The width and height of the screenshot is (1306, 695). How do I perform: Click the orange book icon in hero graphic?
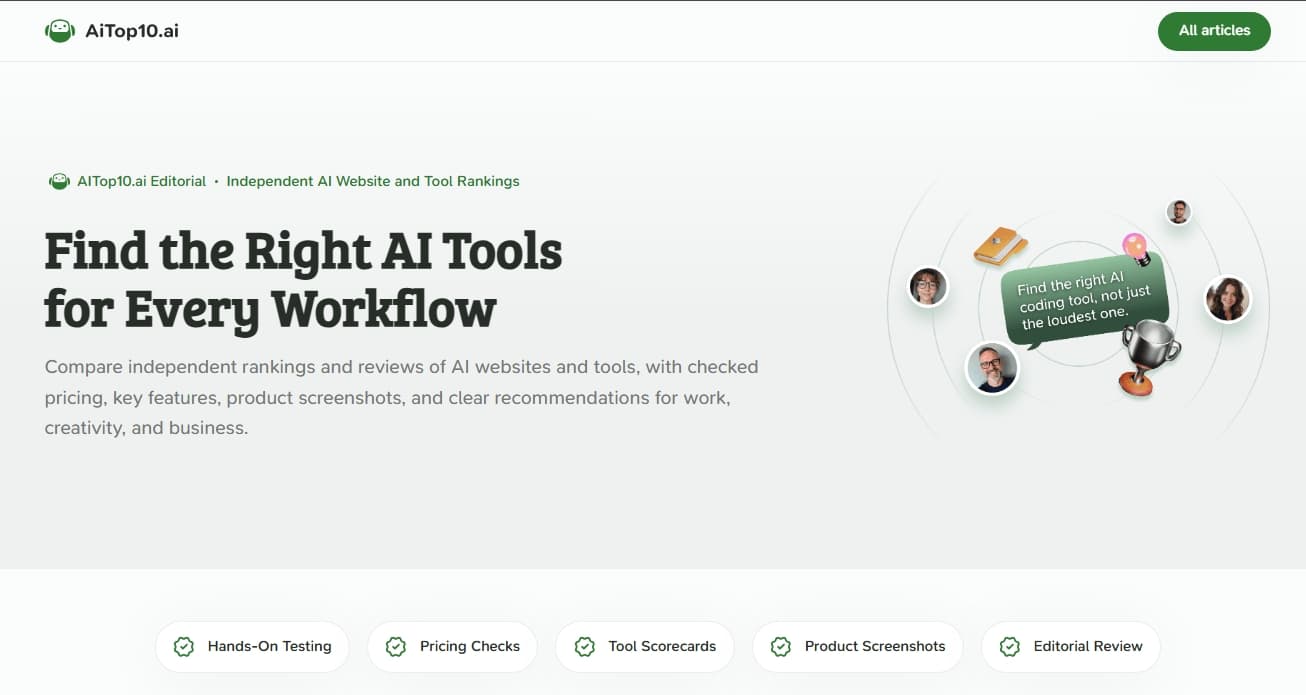(x=1000, y=246)
